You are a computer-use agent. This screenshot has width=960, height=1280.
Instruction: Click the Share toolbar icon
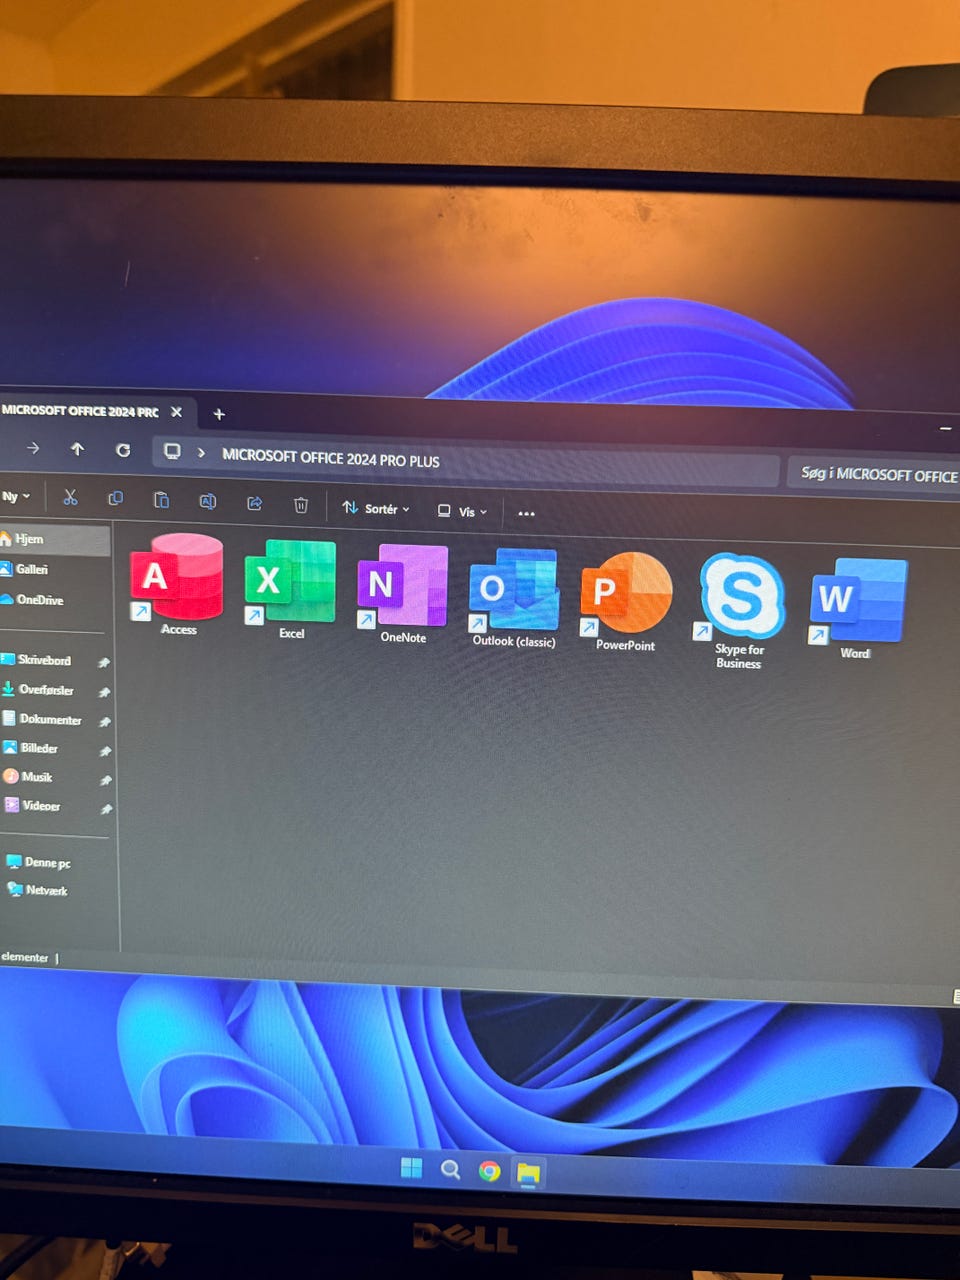tap(254, 503)
